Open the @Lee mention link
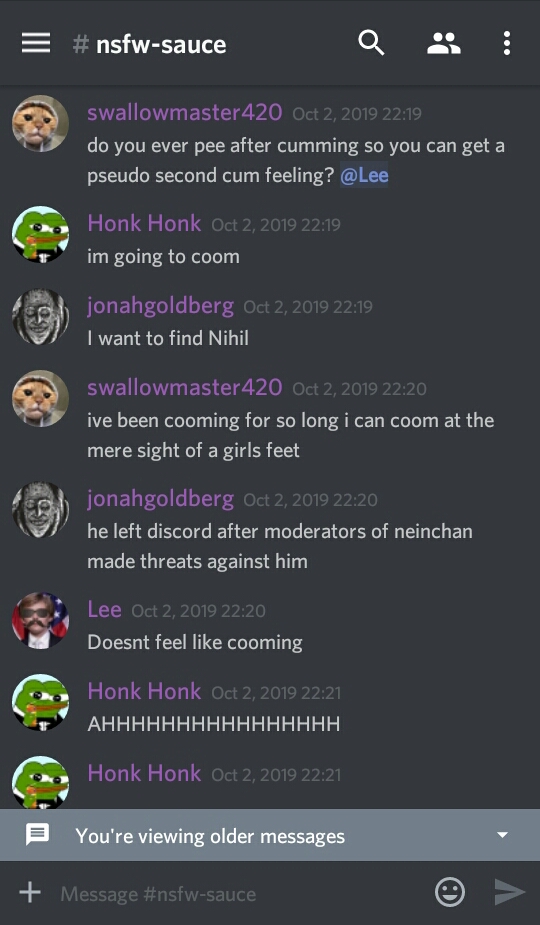The height and width of the screenshot is (925, 540). 364,176
